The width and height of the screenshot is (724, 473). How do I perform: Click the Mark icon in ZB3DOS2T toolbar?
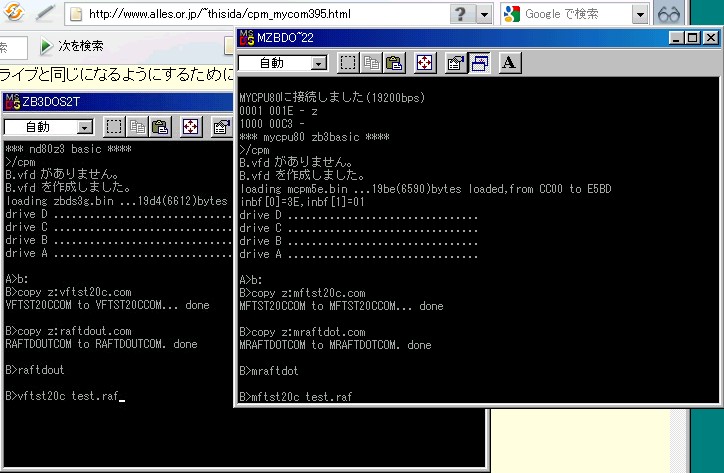114,127
